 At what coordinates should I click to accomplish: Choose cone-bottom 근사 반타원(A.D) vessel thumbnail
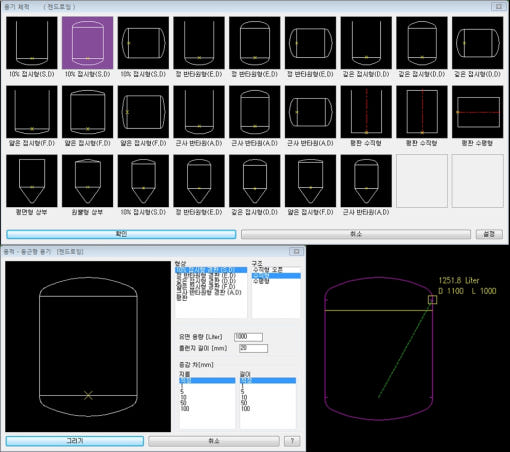(366, 181)
